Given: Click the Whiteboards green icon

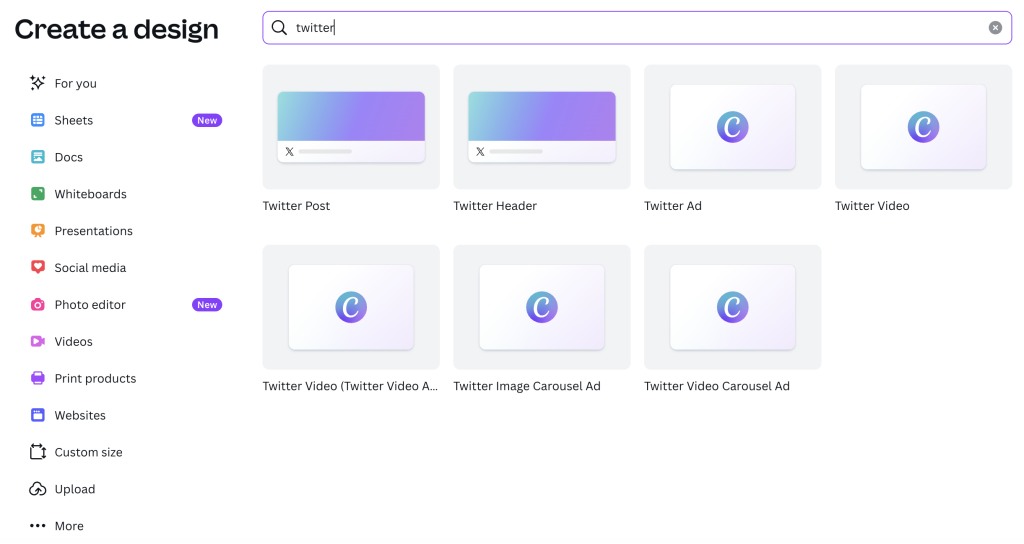Looking at the screenshot, I should pos(38,194).
